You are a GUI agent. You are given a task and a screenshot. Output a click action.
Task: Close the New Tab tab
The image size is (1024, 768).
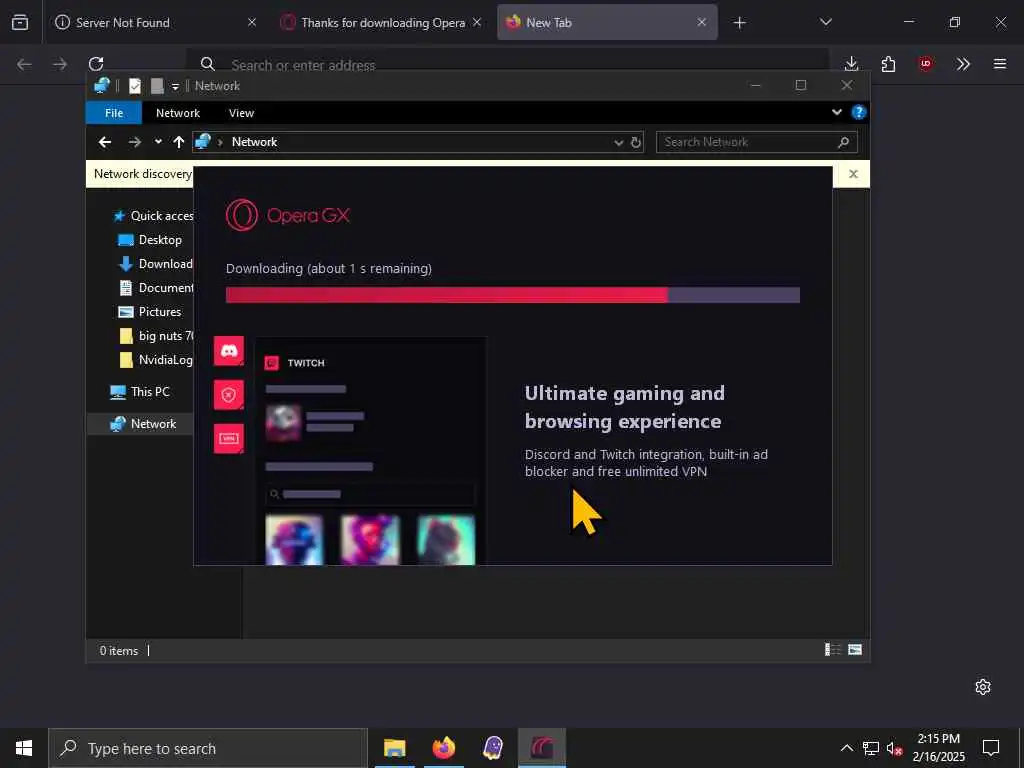(x=701, y=22)
